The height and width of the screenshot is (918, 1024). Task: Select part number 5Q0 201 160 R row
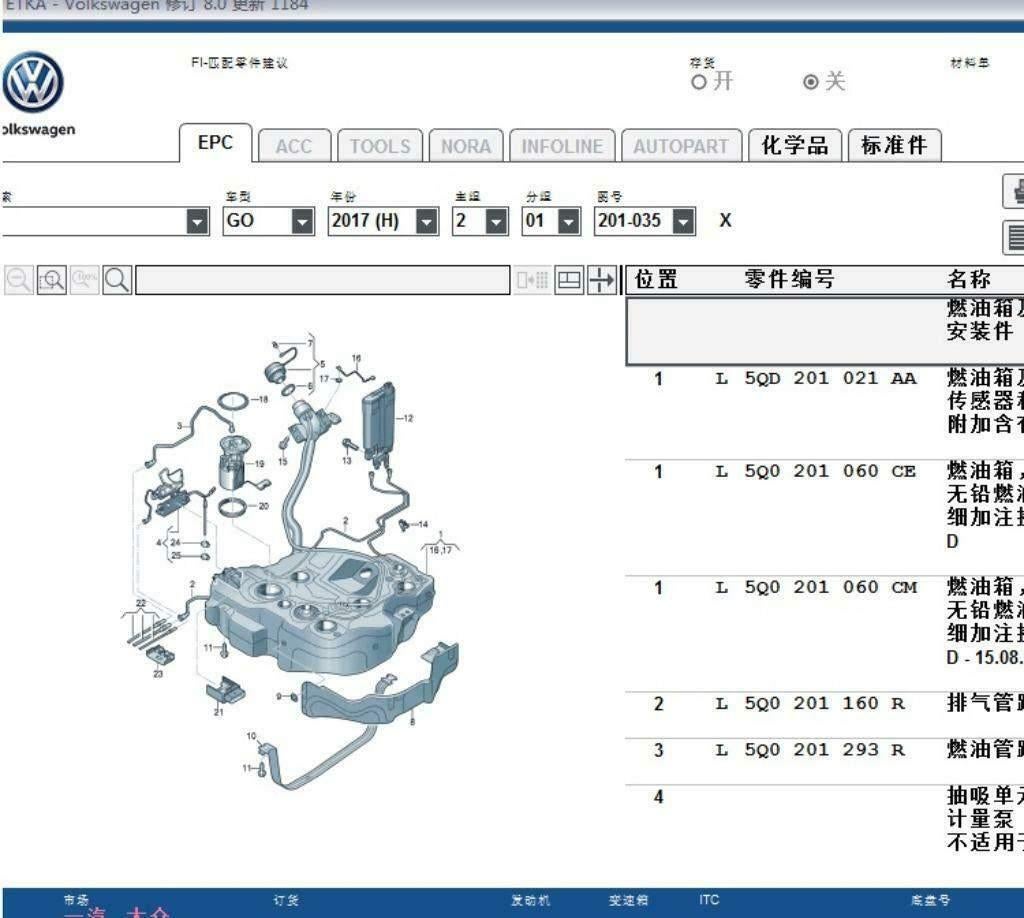pos(824,703)
